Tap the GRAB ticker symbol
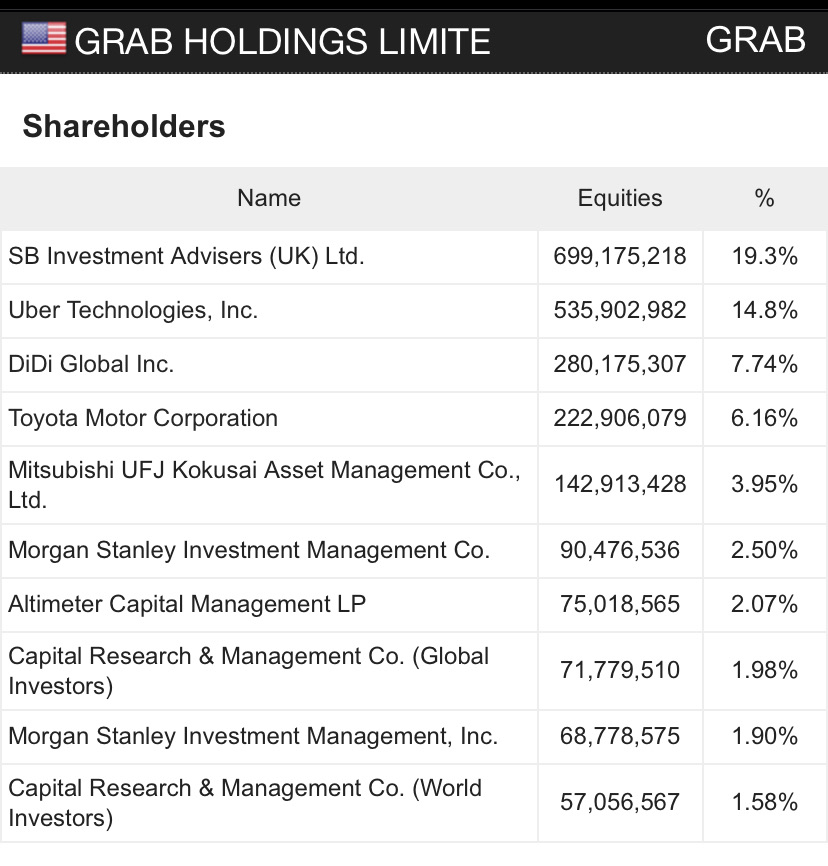 (x=755, y=39)
